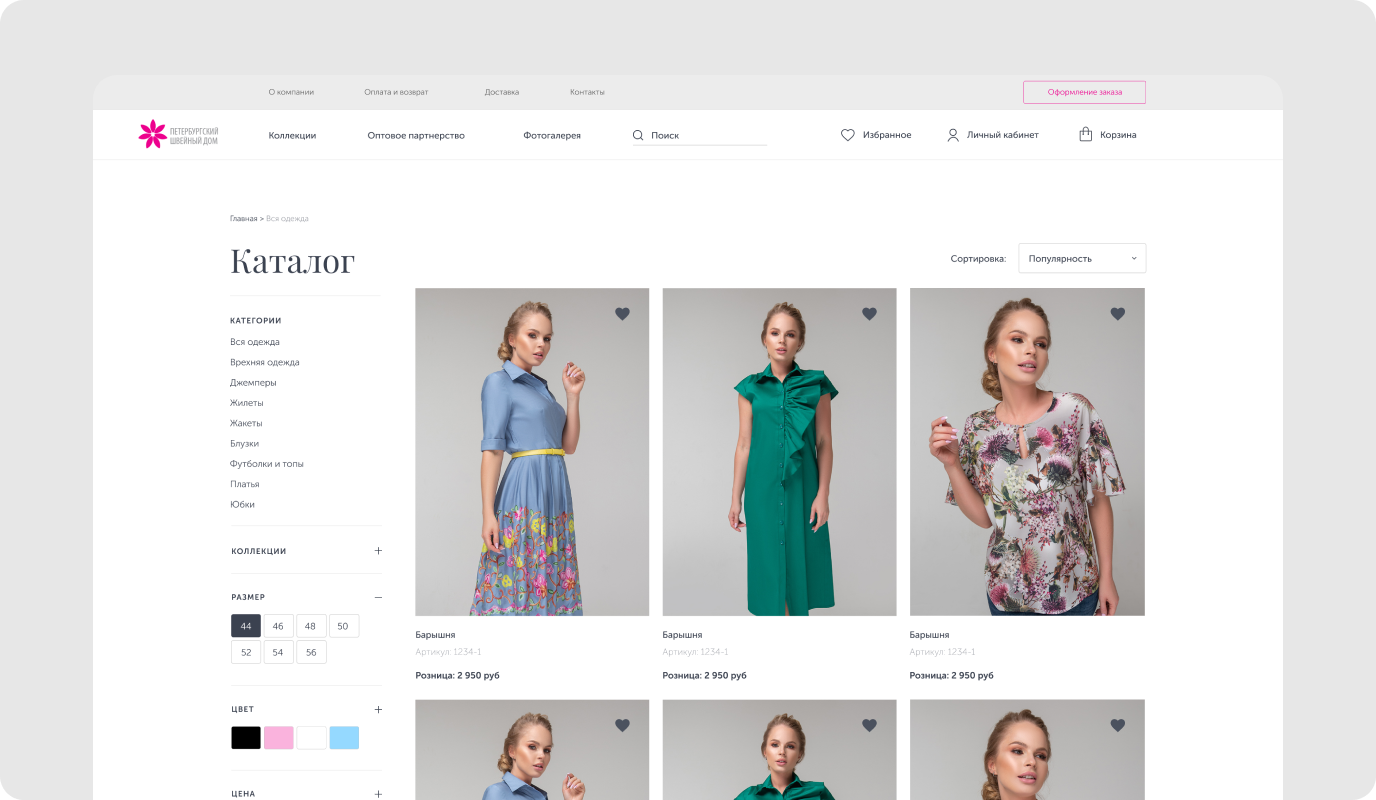Select size 44 filter
This screenshot has width=1376, height=800.
pyautogui.click(x=246, y=626)
